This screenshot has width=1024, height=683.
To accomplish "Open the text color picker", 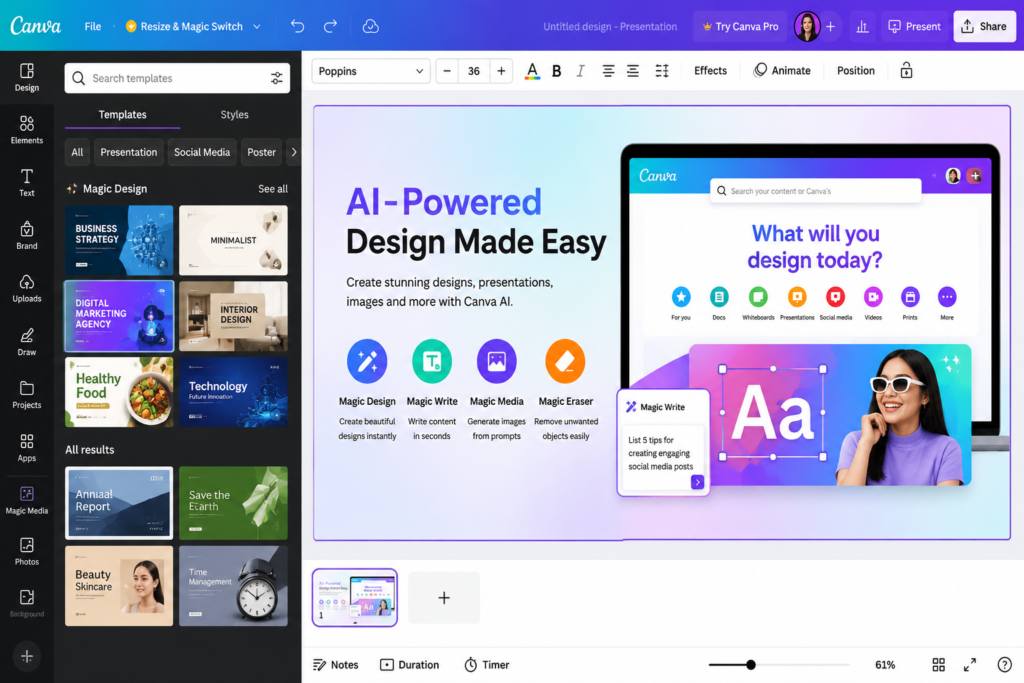I will coord(532,71).
